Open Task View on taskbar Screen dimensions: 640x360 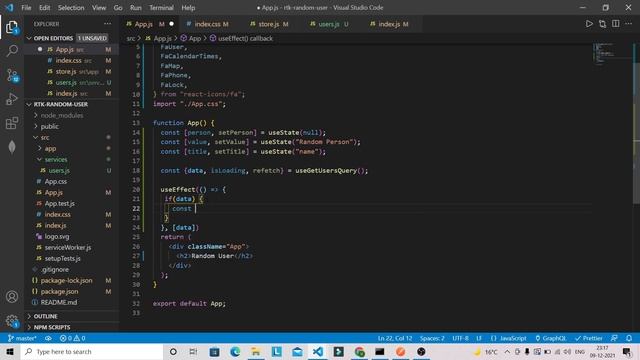(193, 352)
